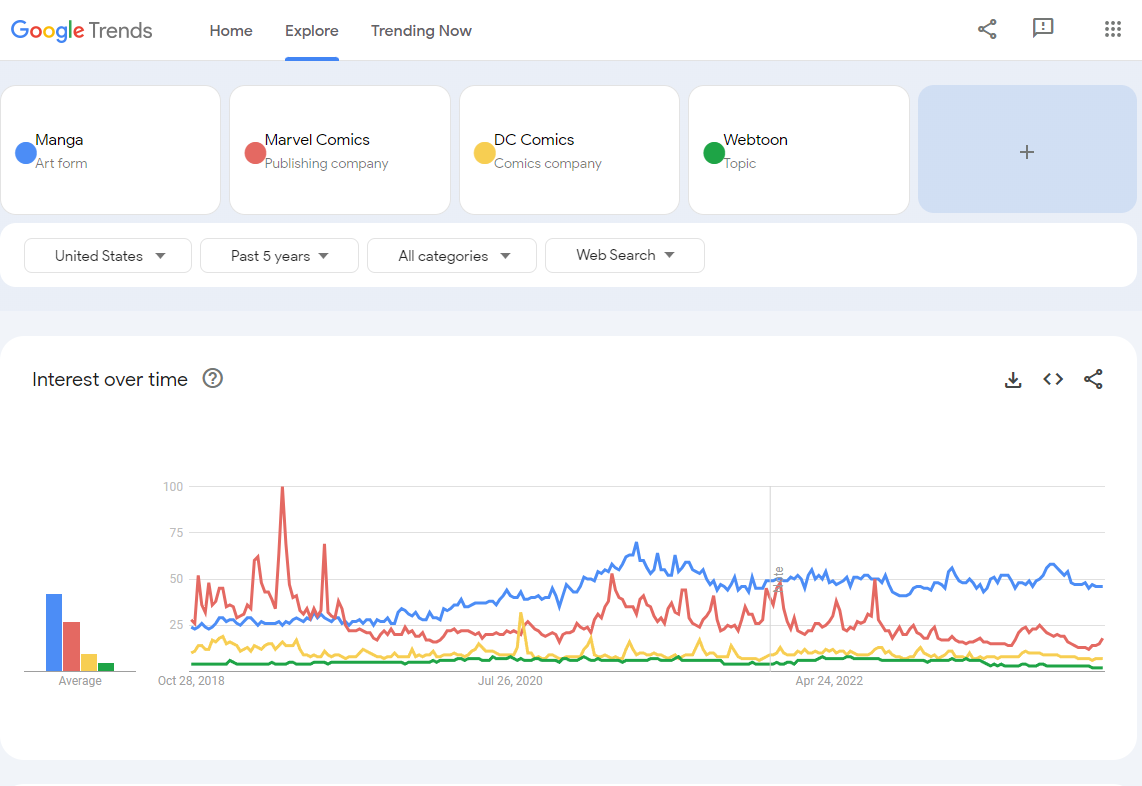Add a comparison term with plus

[x=1026, y=152]
